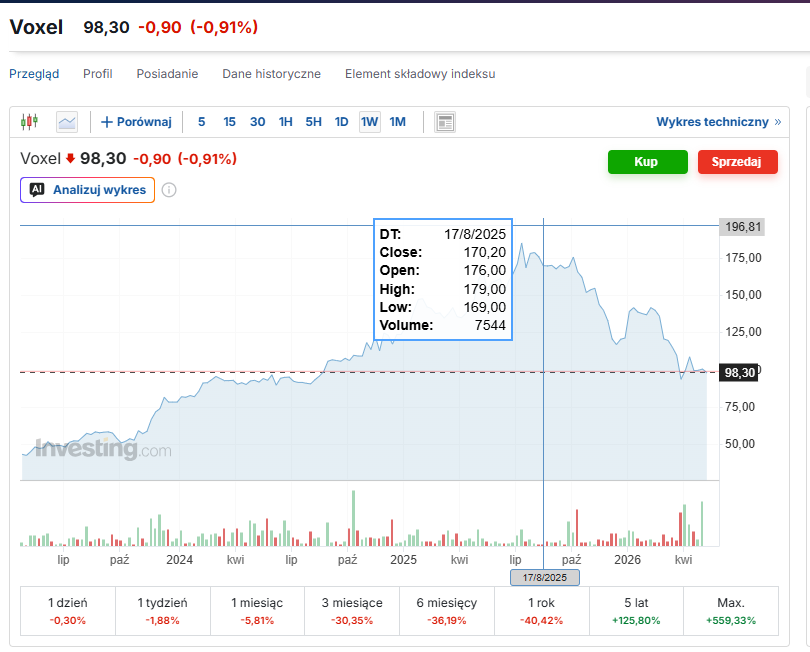Click the 50,00 price axis label

740,444
